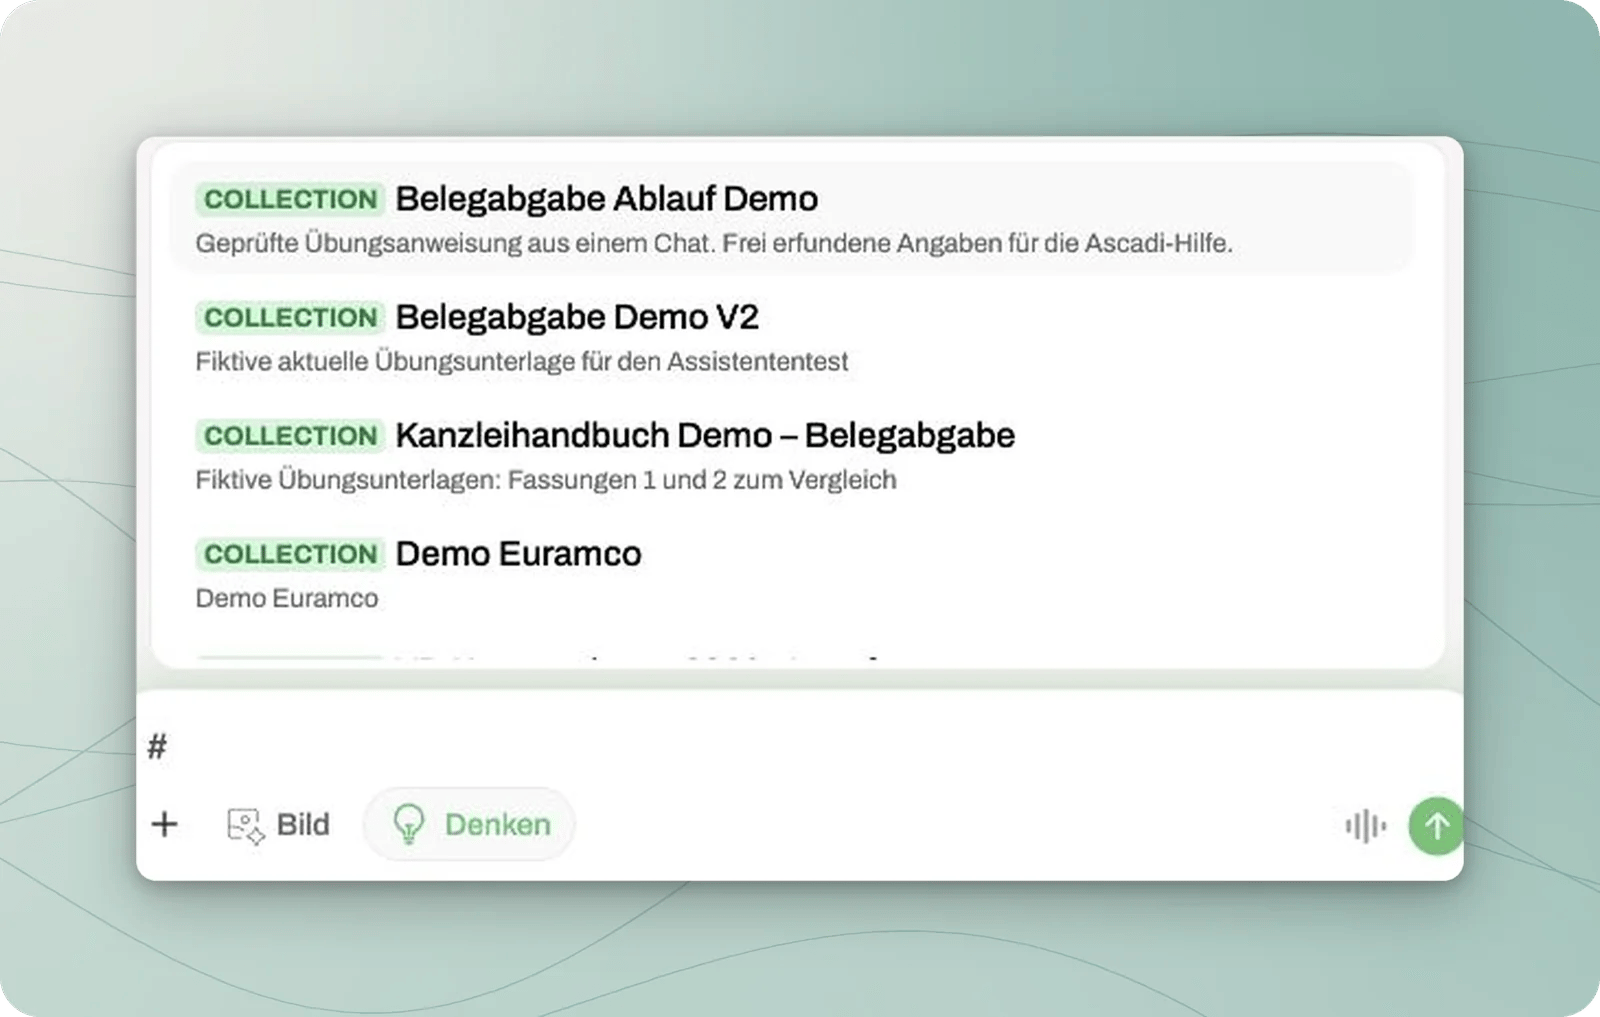This screenshot has width=1600, height=1017.
Task: Click the plus attachment icon
Action: click(164, 824)
